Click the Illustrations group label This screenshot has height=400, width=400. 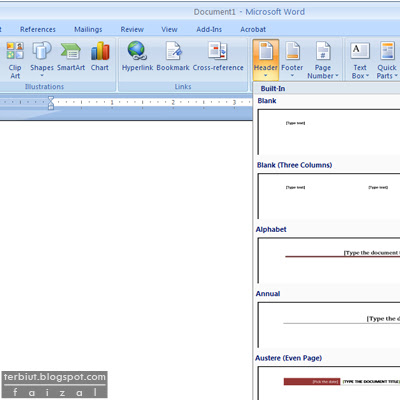(x=44, y=87)
